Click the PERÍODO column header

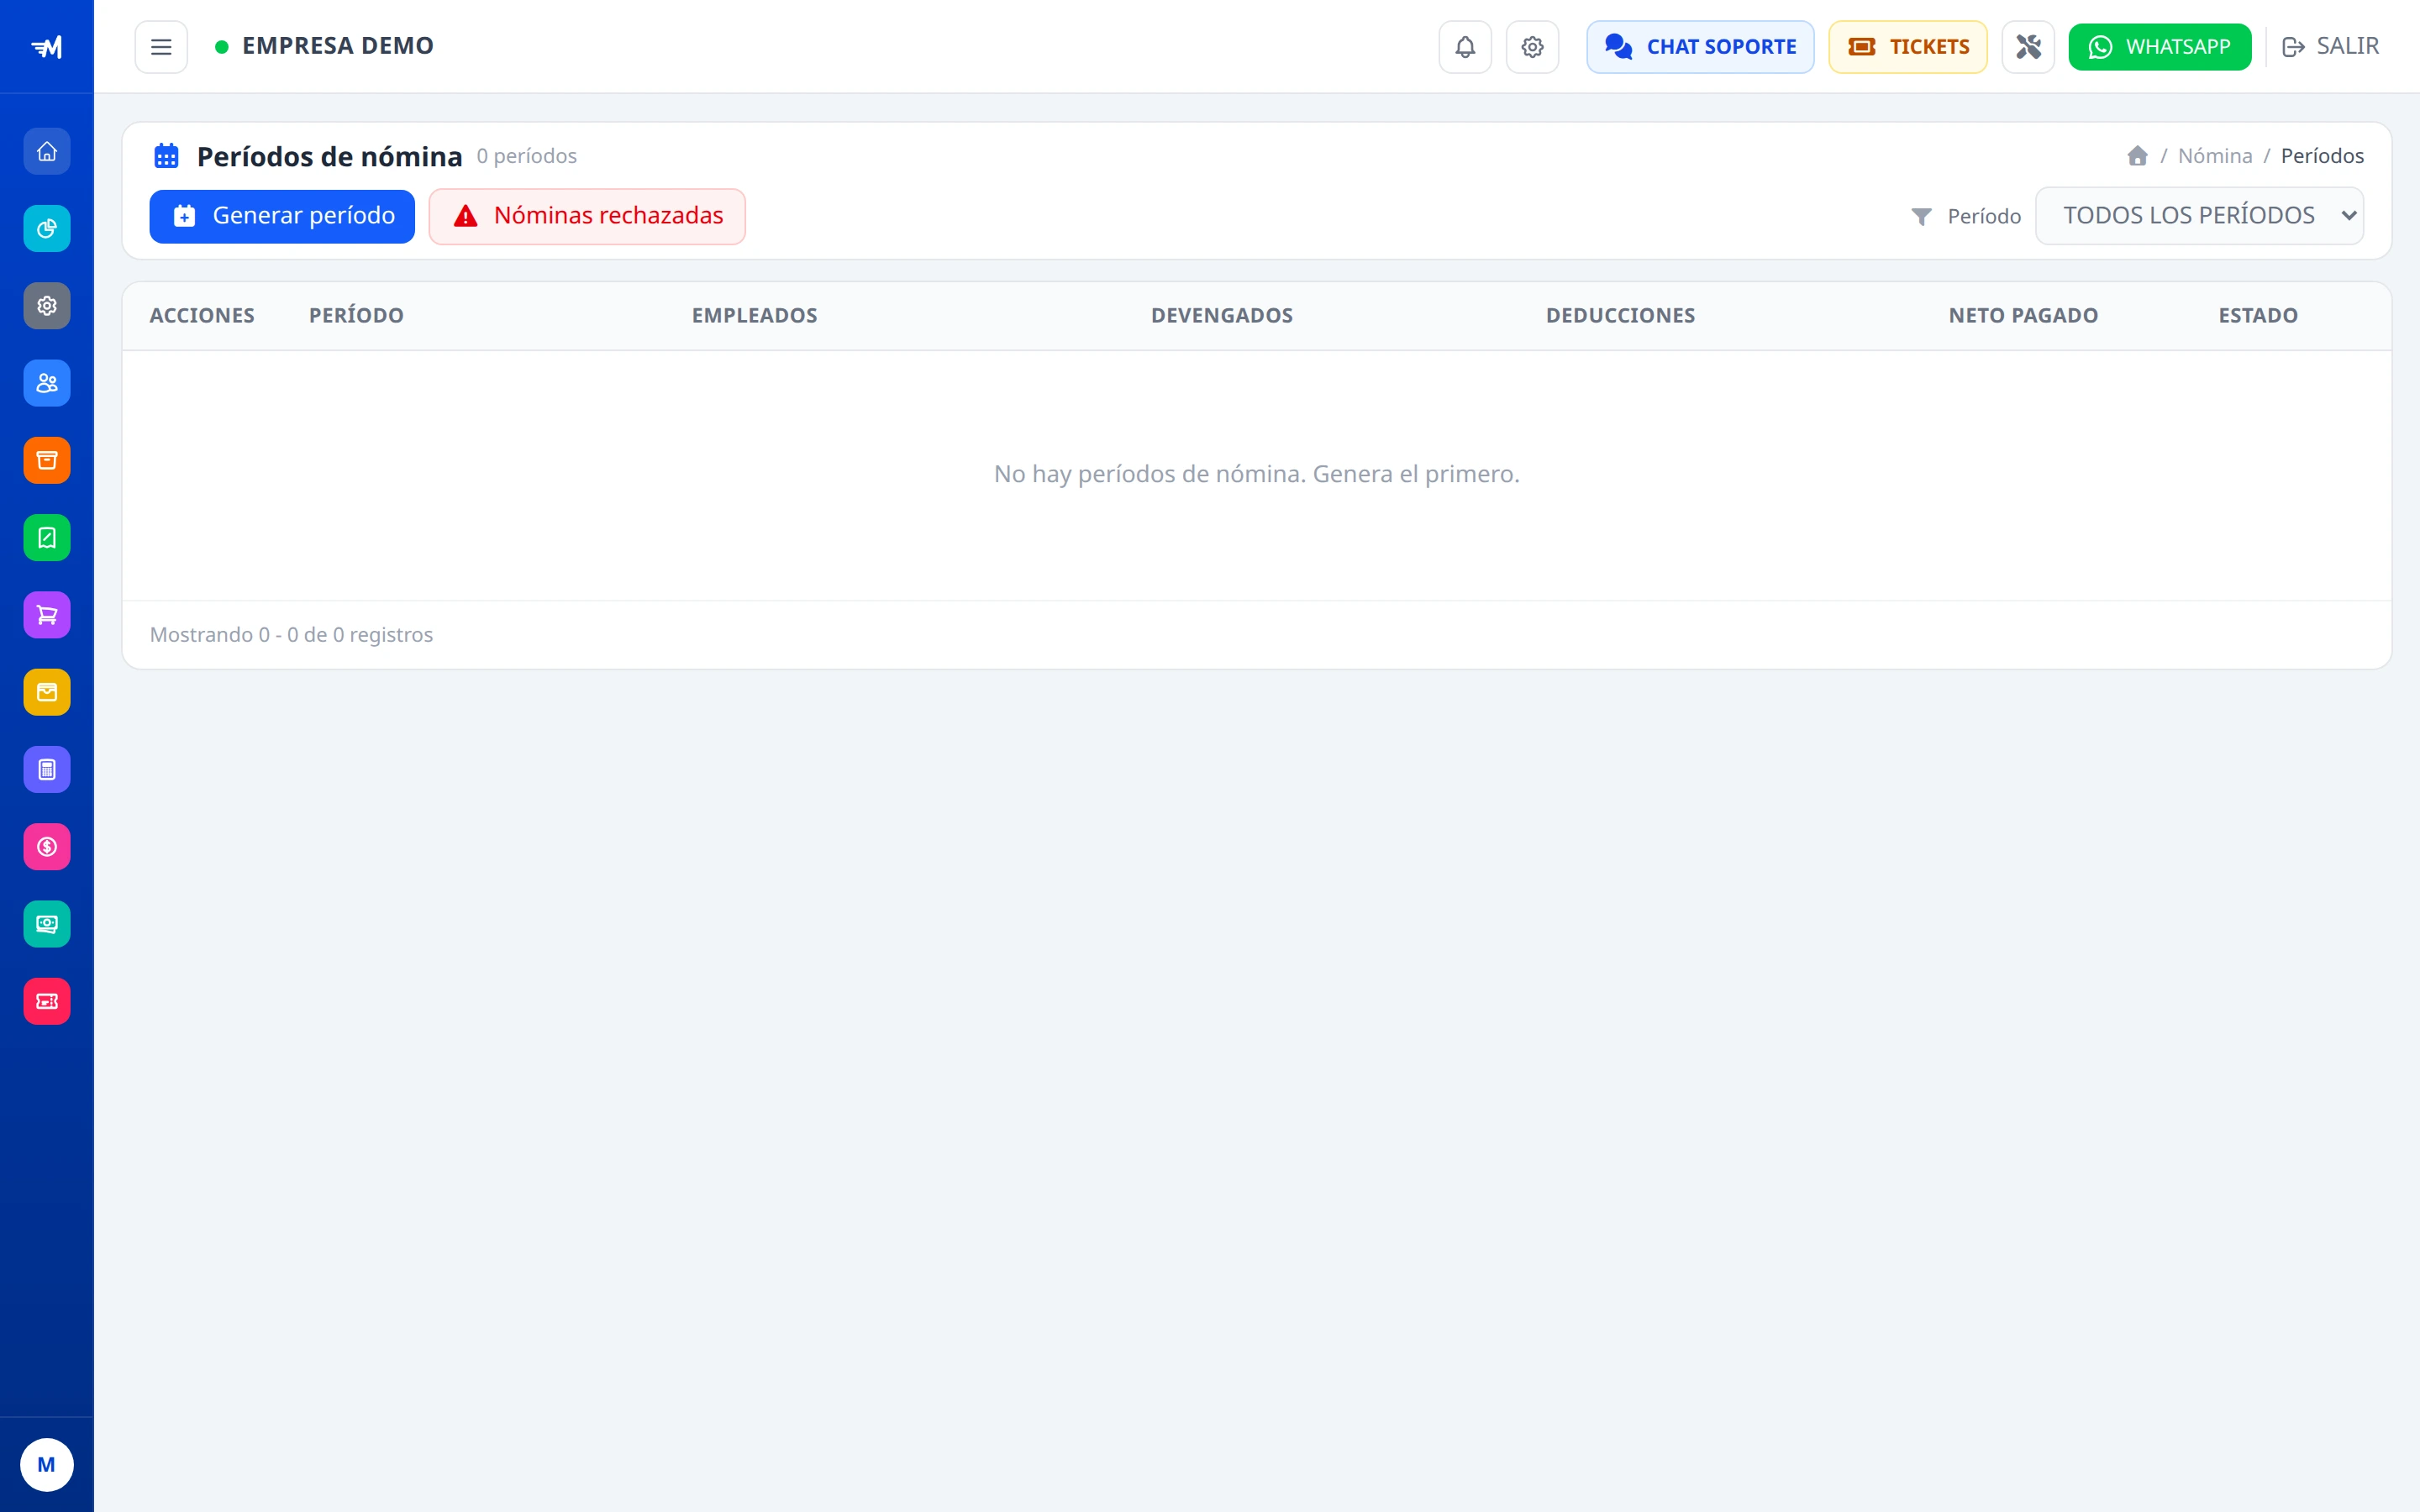(356, 316)
